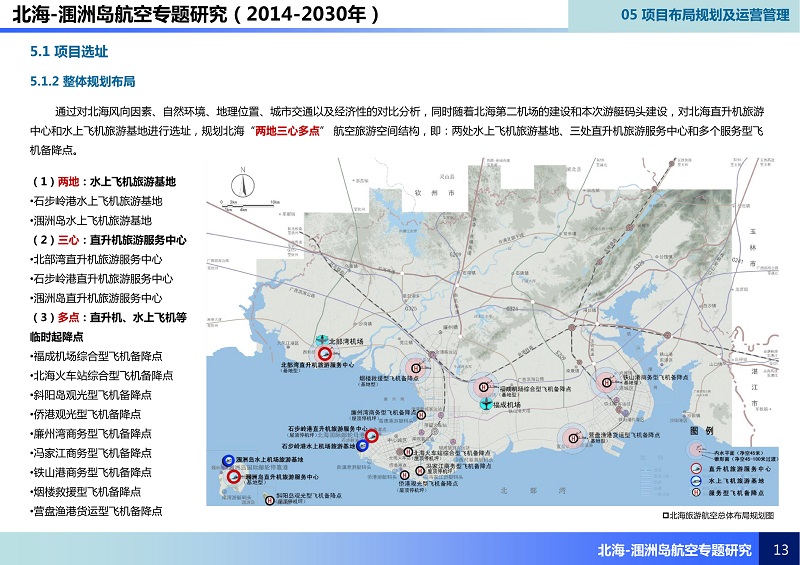
Task: Click the red 石步岭港直升机旅游服务中心 marker
Action: (x=371, y=436)
